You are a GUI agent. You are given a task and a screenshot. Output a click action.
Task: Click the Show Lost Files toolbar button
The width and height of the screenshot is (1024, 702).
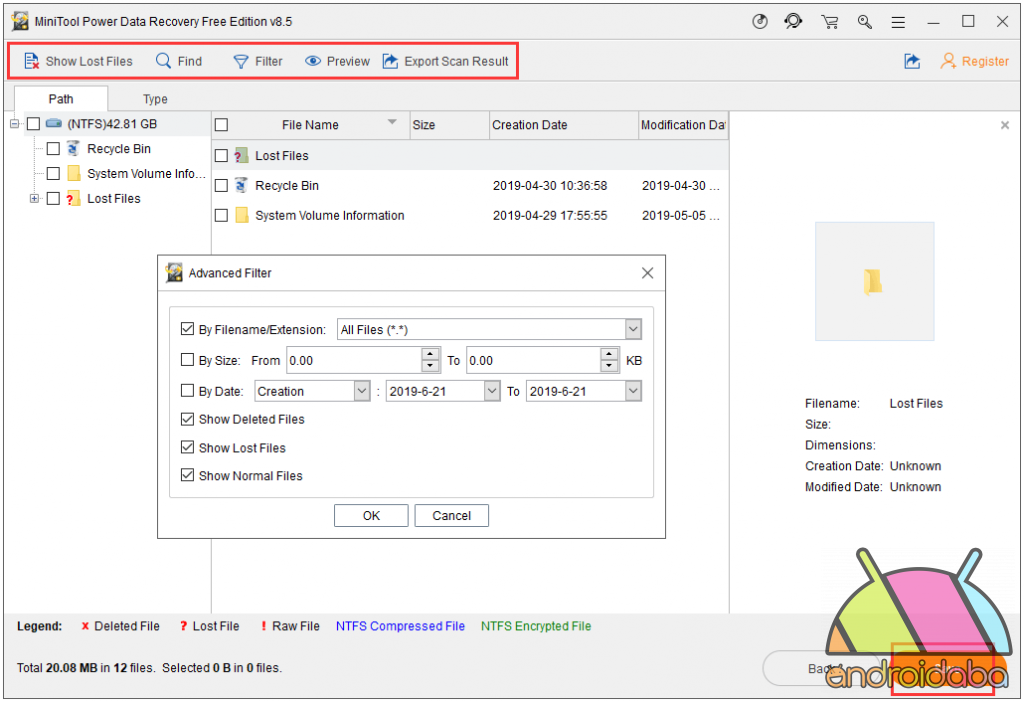tap(78, 61)
